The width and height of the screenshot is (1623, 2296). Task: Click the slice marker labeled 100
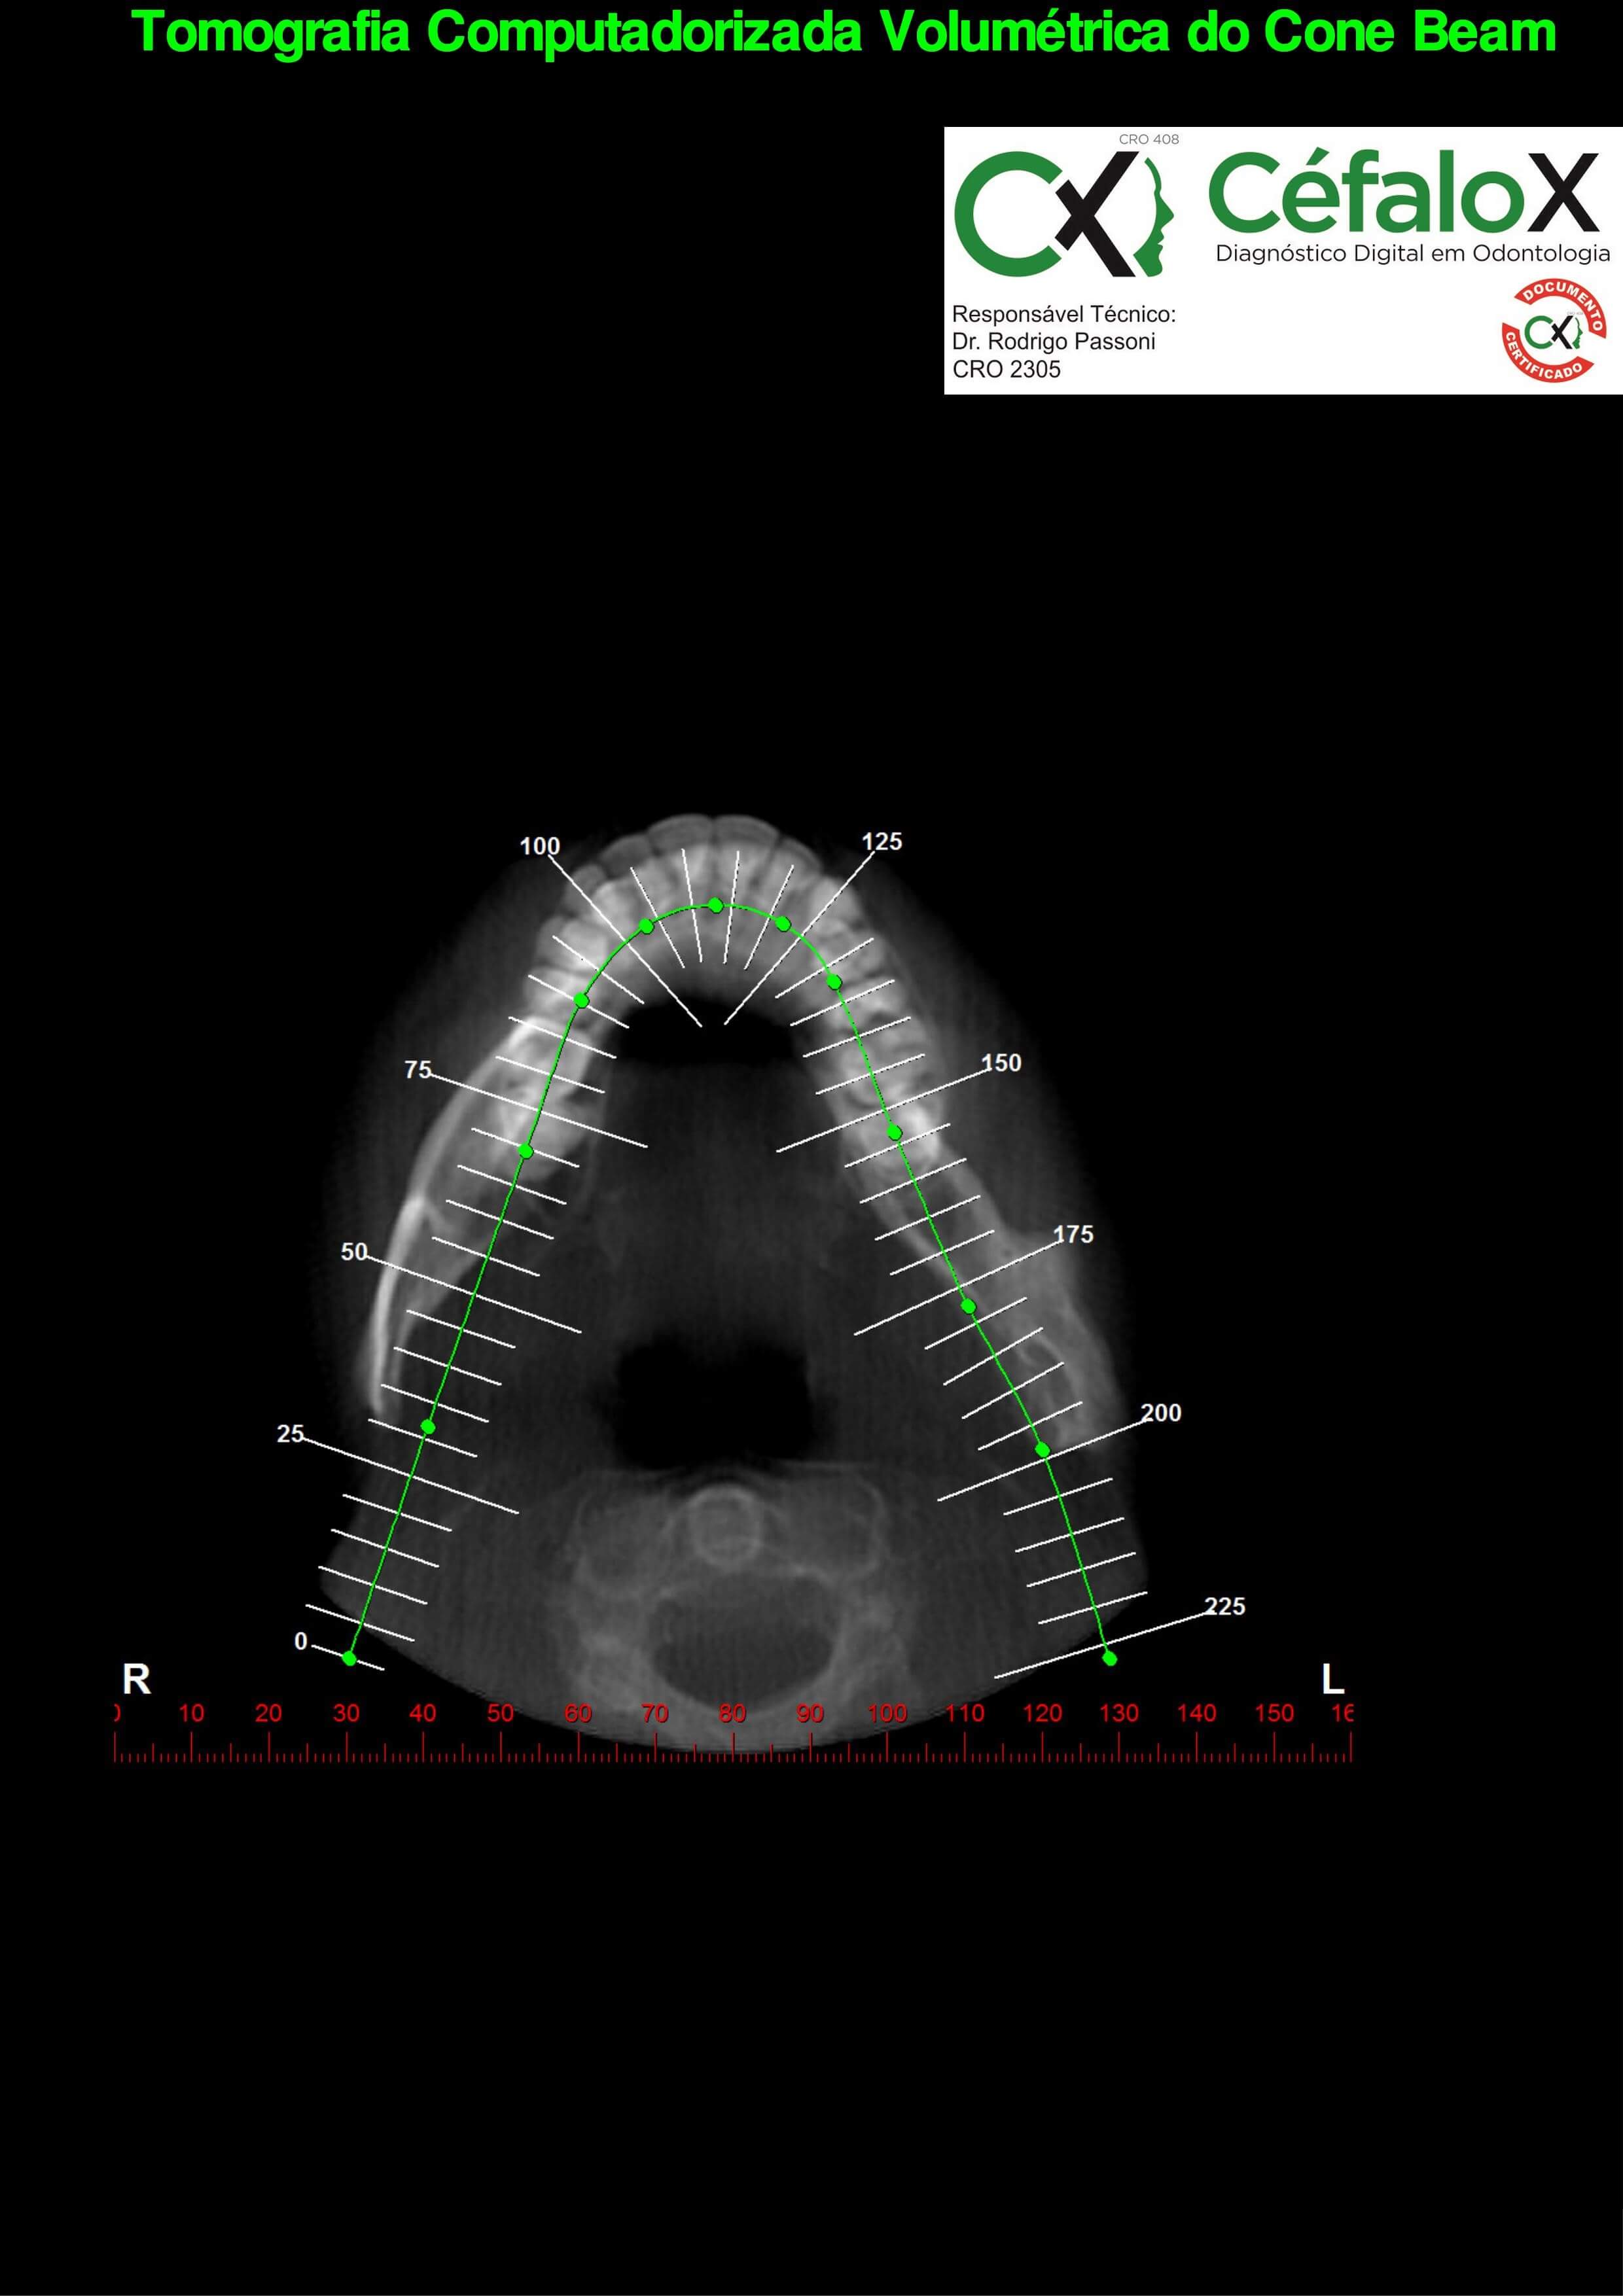[539, 846]
